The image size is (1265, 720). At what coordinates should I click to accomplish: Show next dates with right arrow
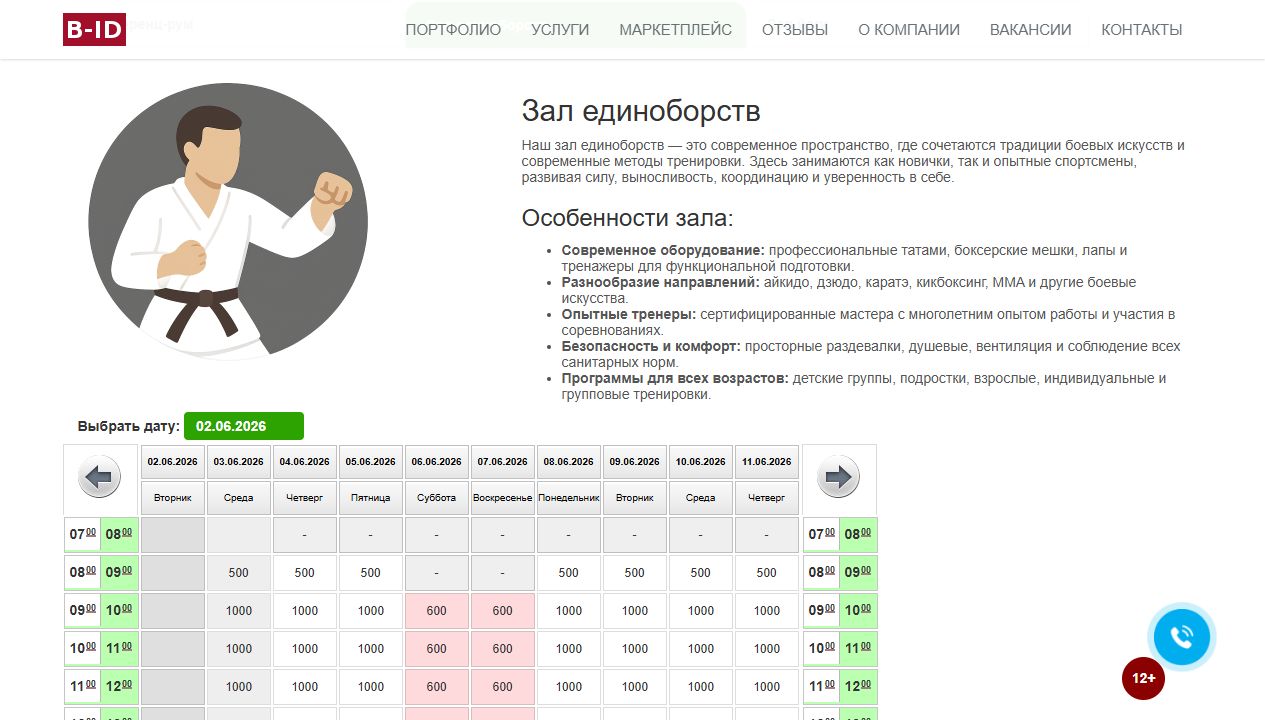[838, 477]
